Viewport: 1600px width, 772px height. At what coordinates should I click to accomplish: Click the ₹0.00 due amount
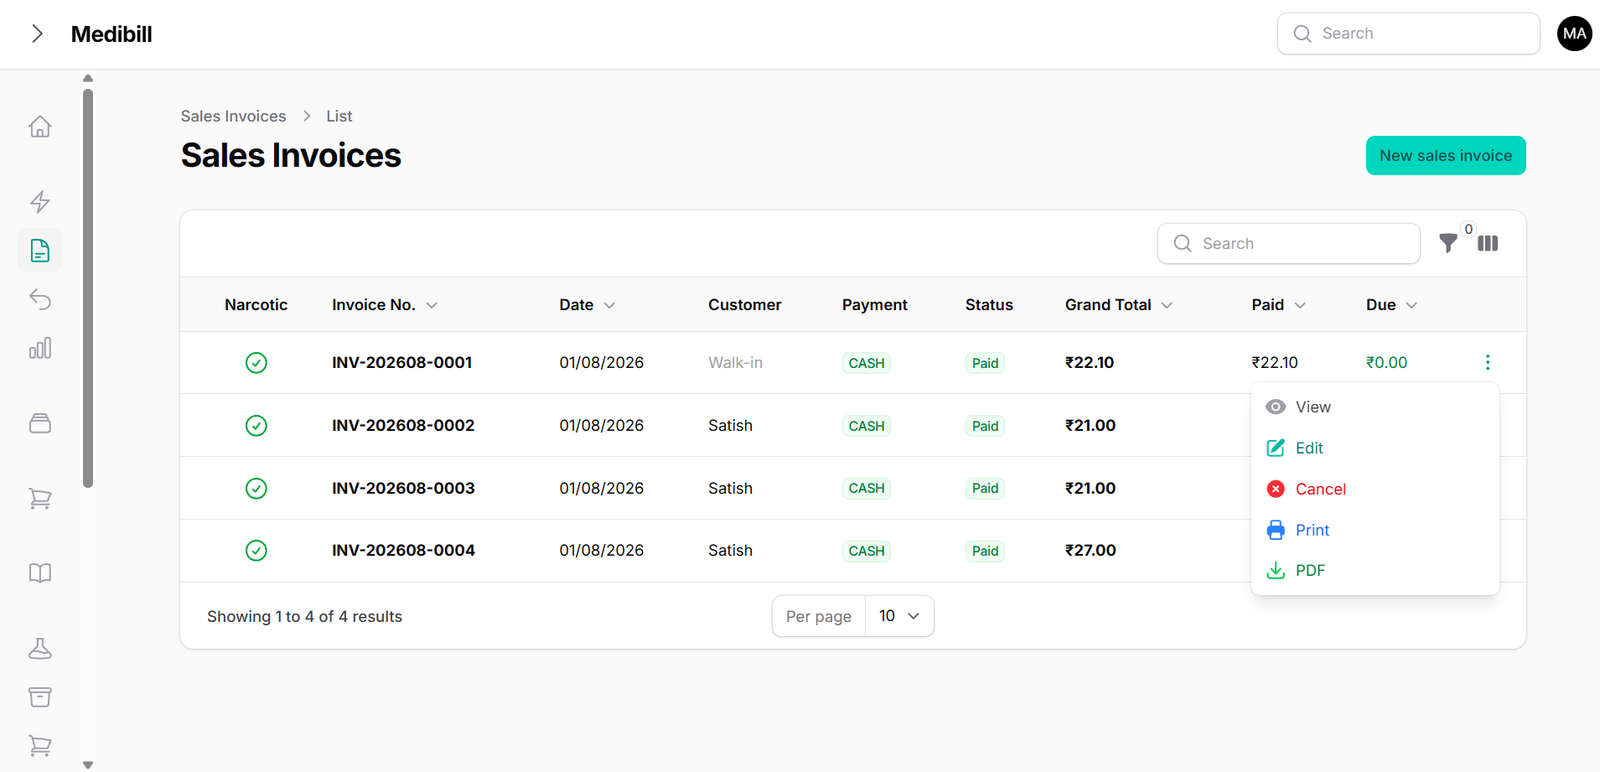click(1386, 363)
